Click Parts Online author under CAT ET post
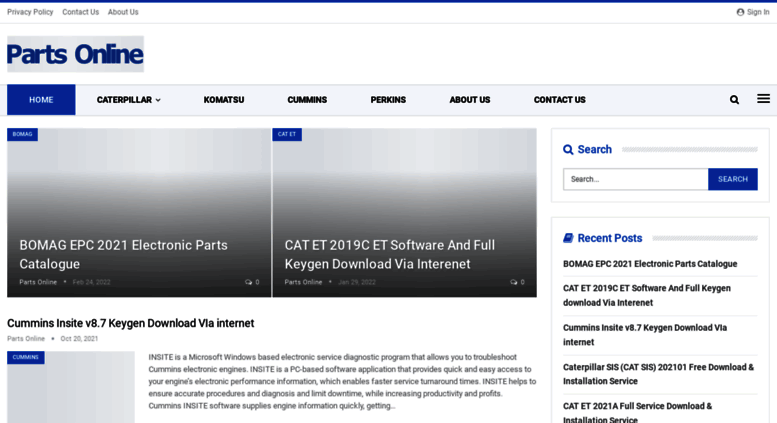 click(x=303, y=282)
